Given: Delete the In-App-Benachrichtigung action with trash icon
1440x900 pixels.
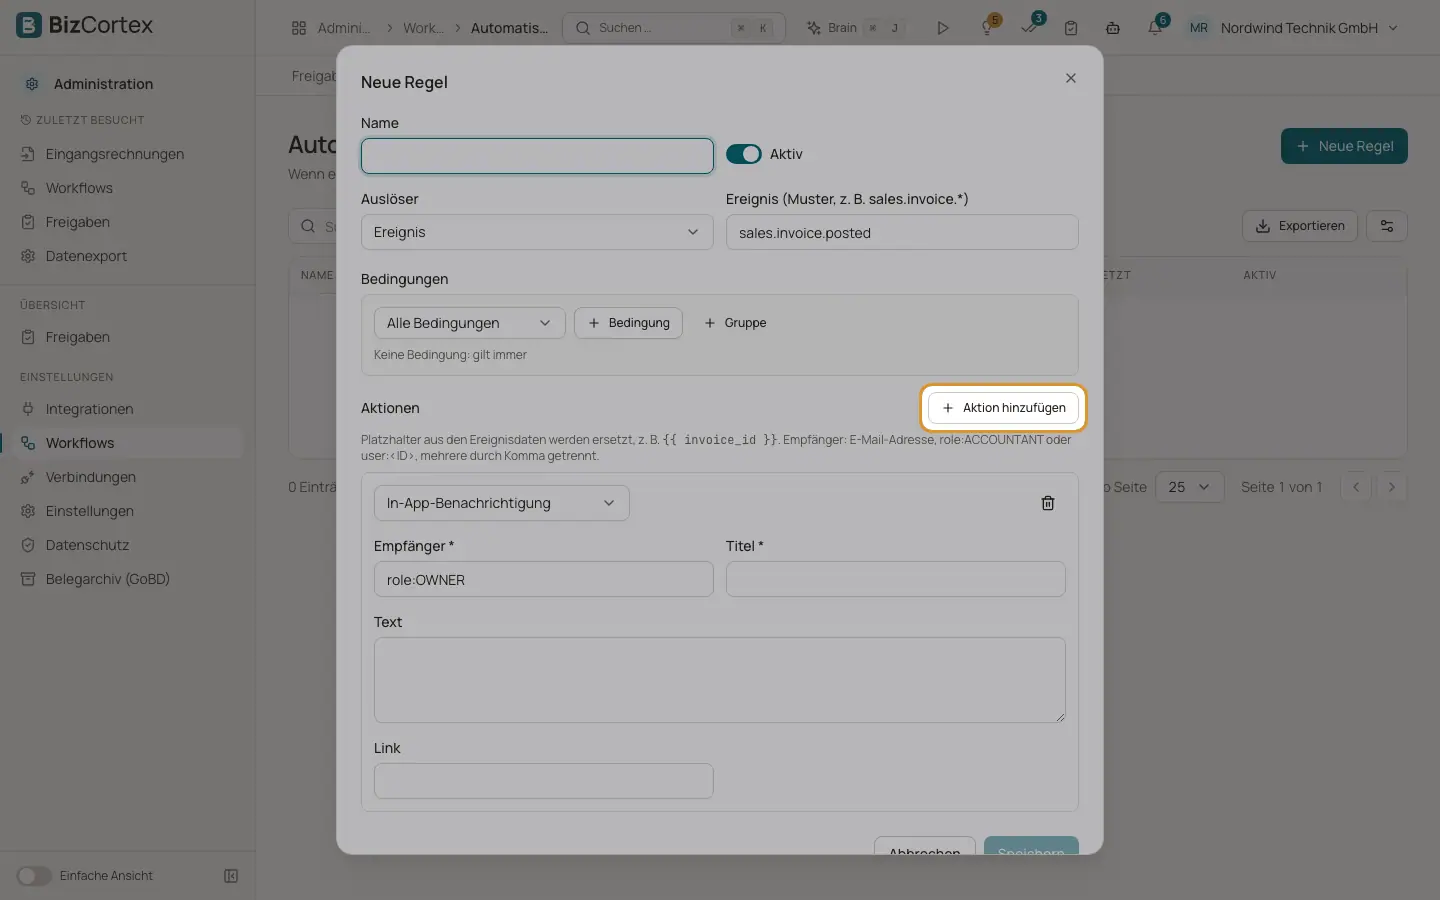Looking at the screenshot, I should [1048, 503].
